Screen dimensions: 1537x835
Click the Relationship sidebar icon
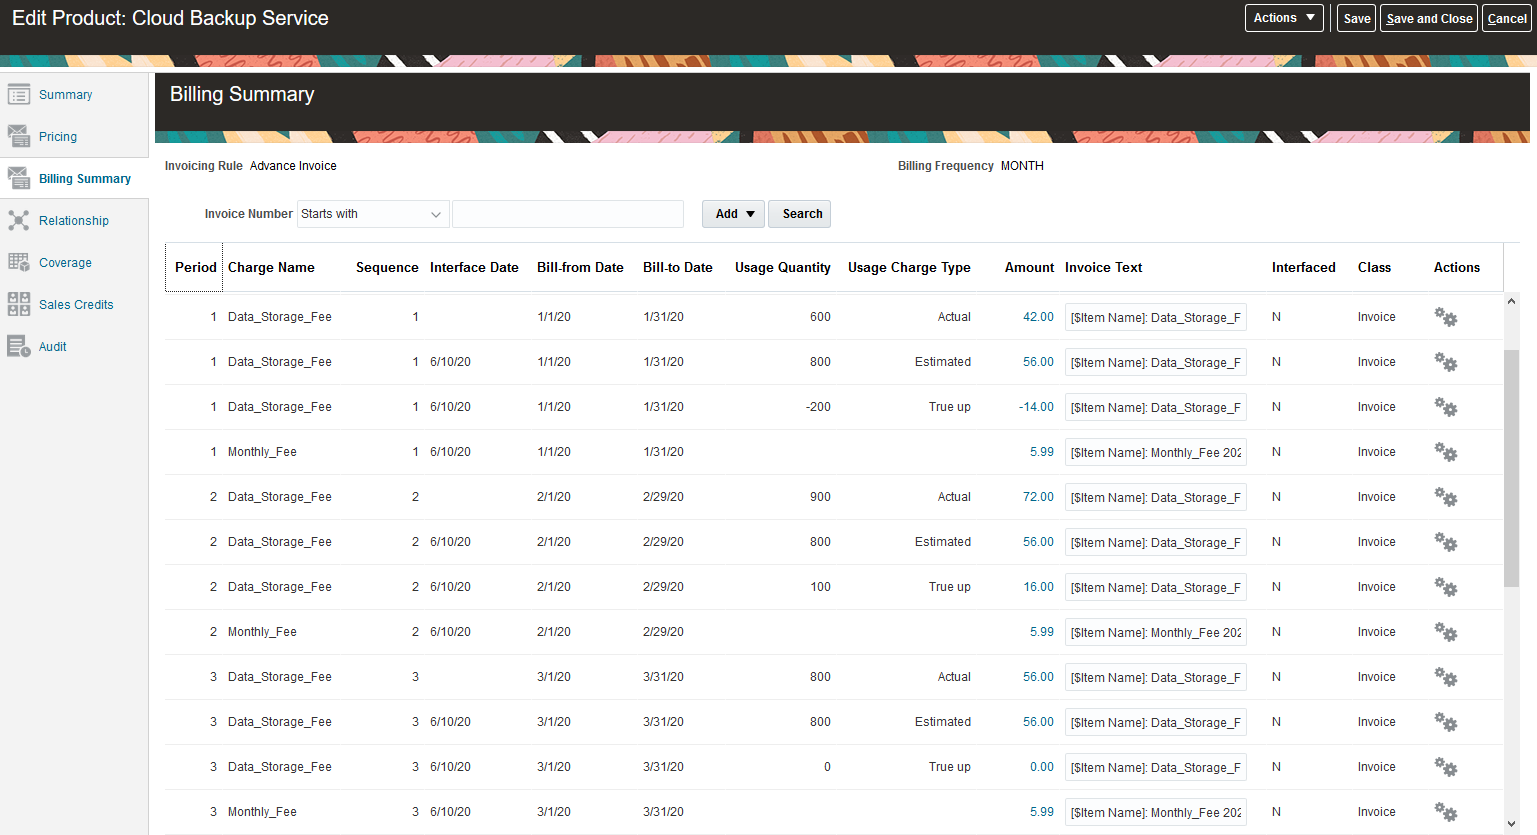coord(18,221)
